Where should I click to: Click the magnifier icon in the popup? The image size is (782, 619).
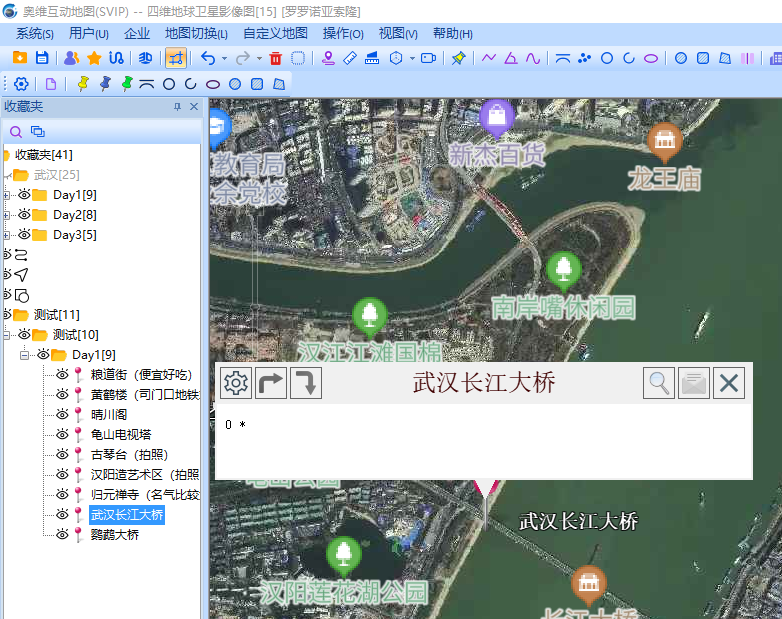[x=659, y=382]
